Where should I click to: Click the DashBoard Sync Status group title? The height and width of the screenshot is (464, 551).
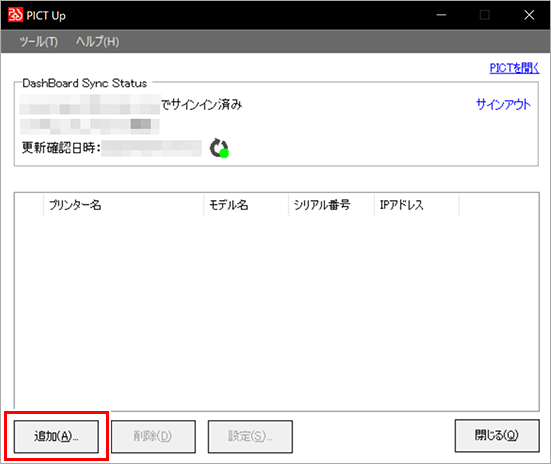(85, 83)
